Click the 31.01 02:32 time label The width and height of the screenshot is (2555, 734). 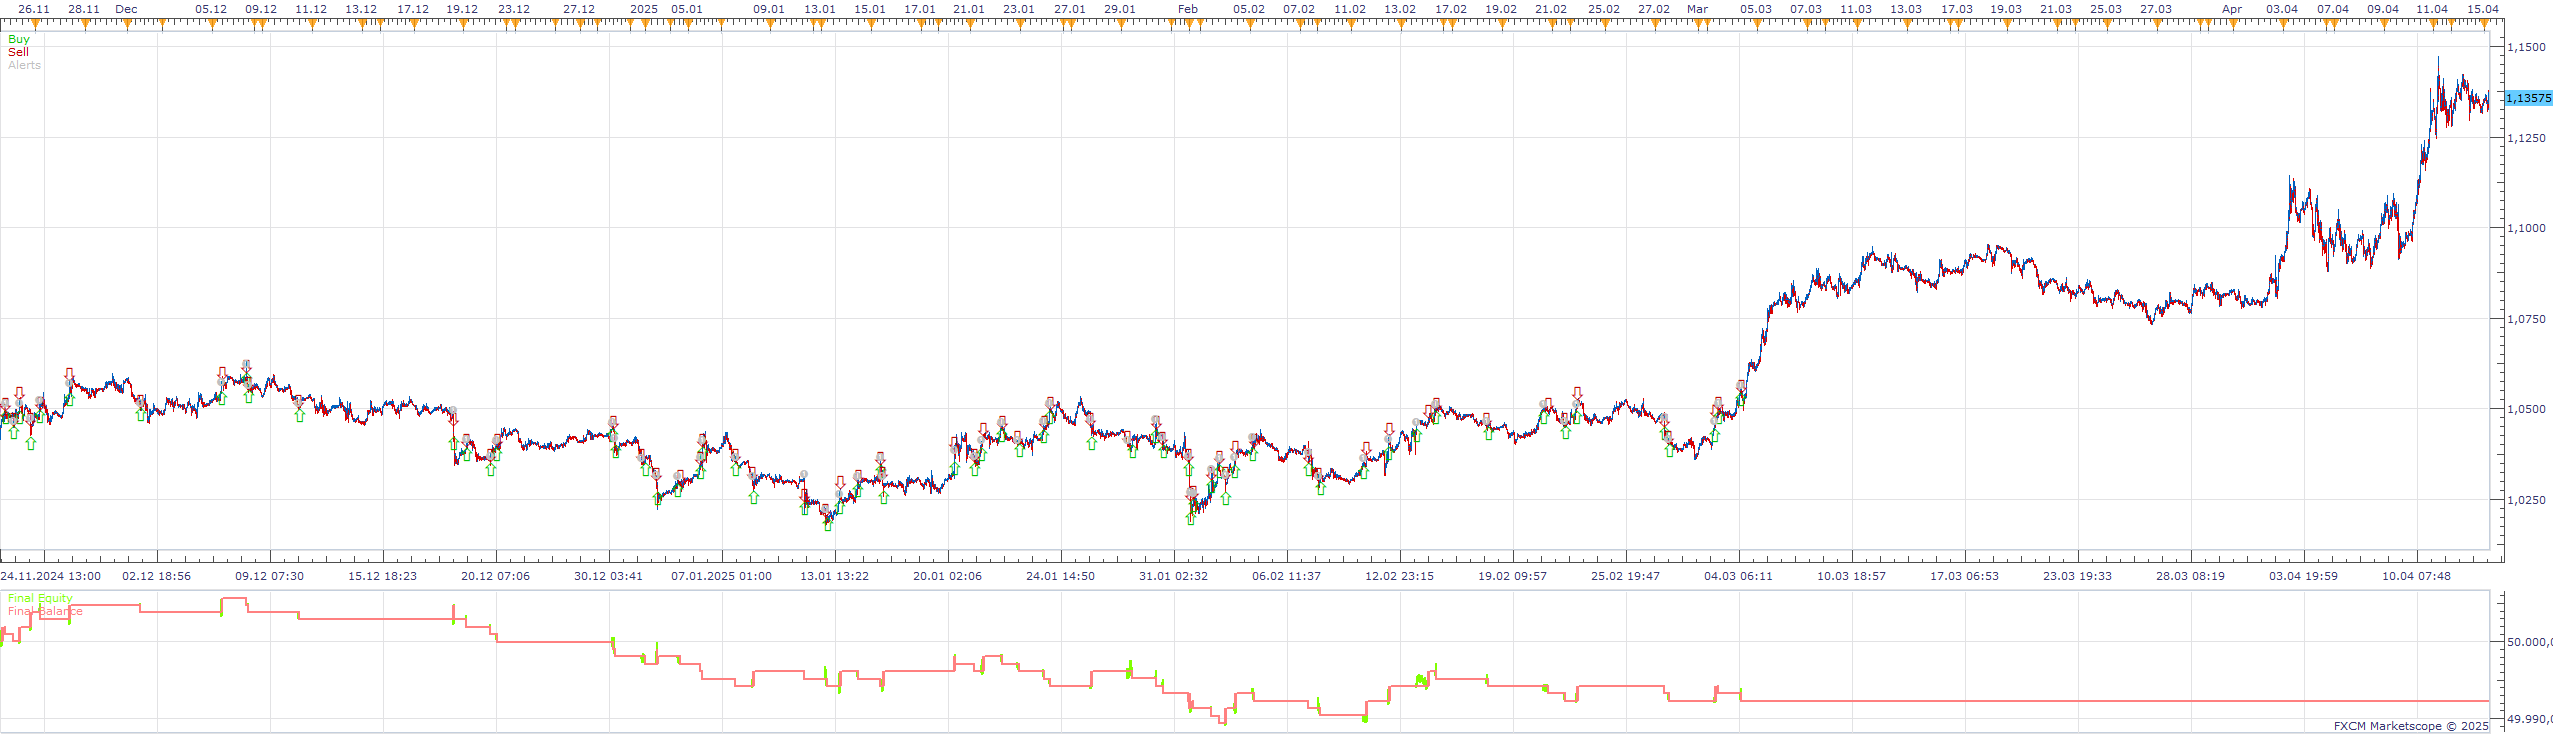[x=1173, y=576]
